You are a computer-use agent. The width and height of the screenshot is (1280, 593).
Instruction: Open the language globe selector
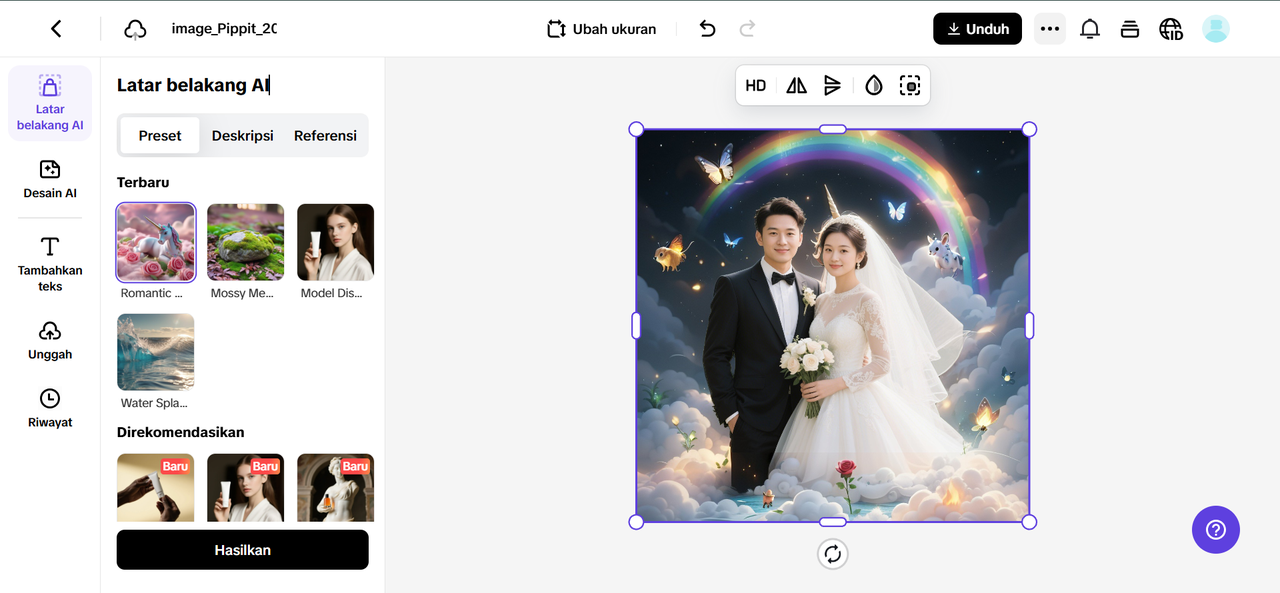1170,29
